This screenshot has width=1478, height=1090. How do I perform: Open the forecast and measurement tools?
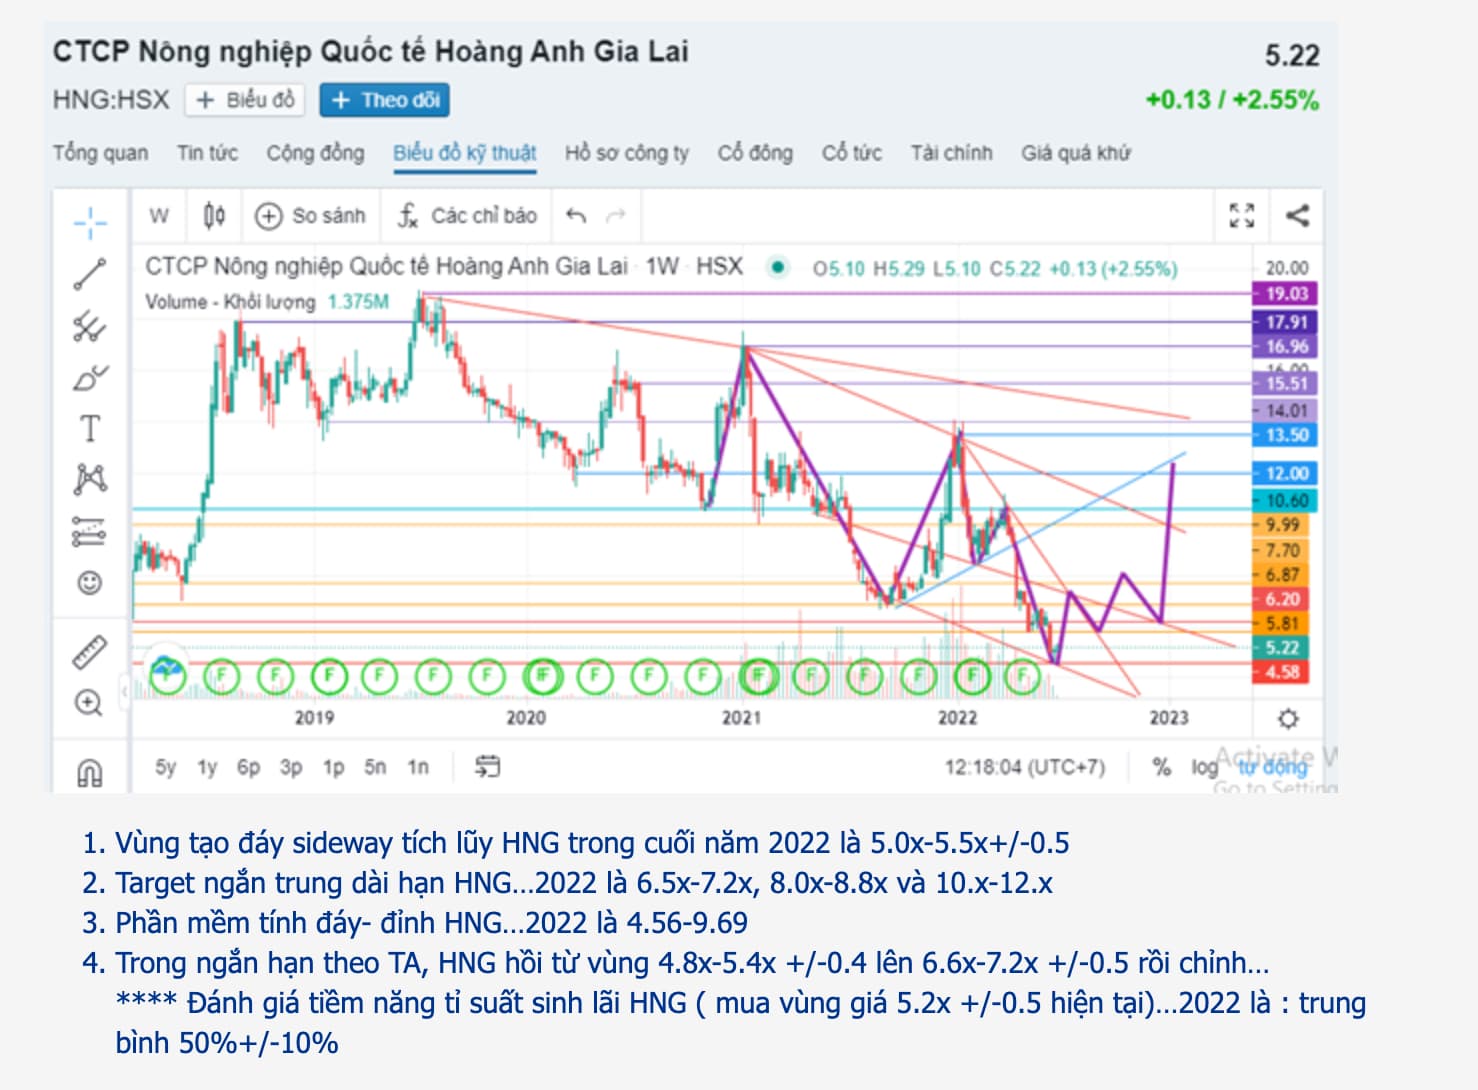point(89,531)
